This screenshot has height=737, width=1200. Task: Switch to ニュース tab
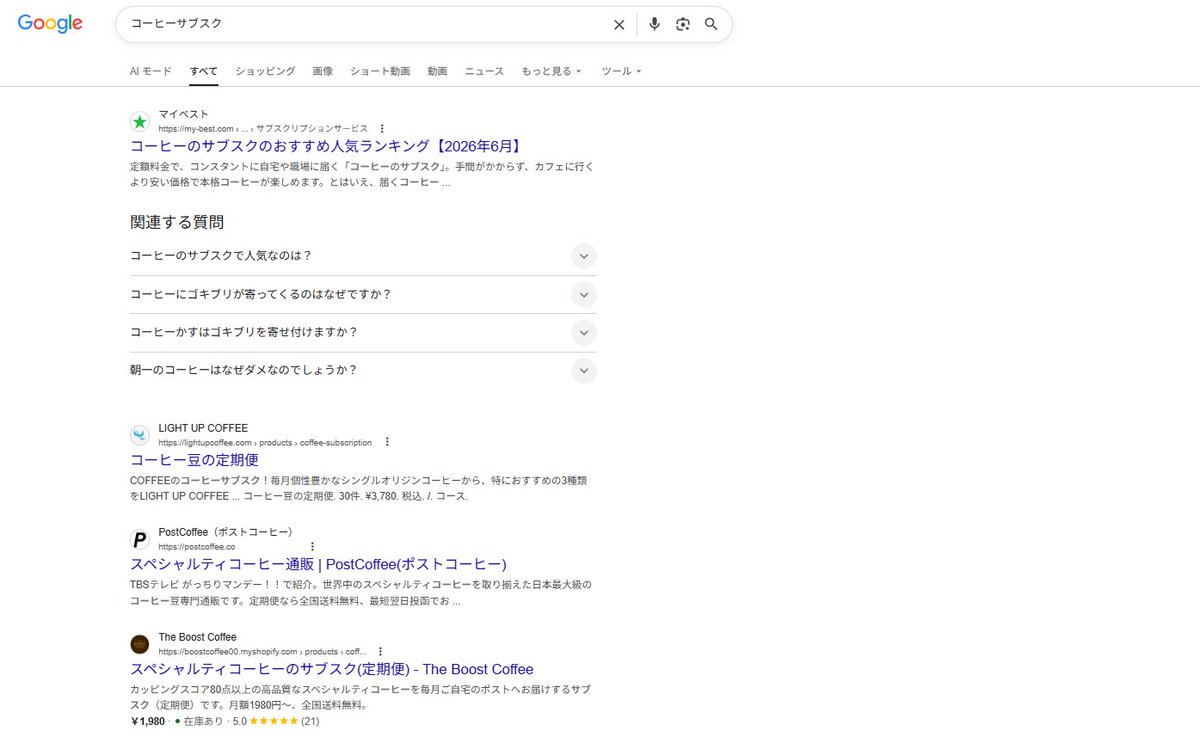(484, 71)
